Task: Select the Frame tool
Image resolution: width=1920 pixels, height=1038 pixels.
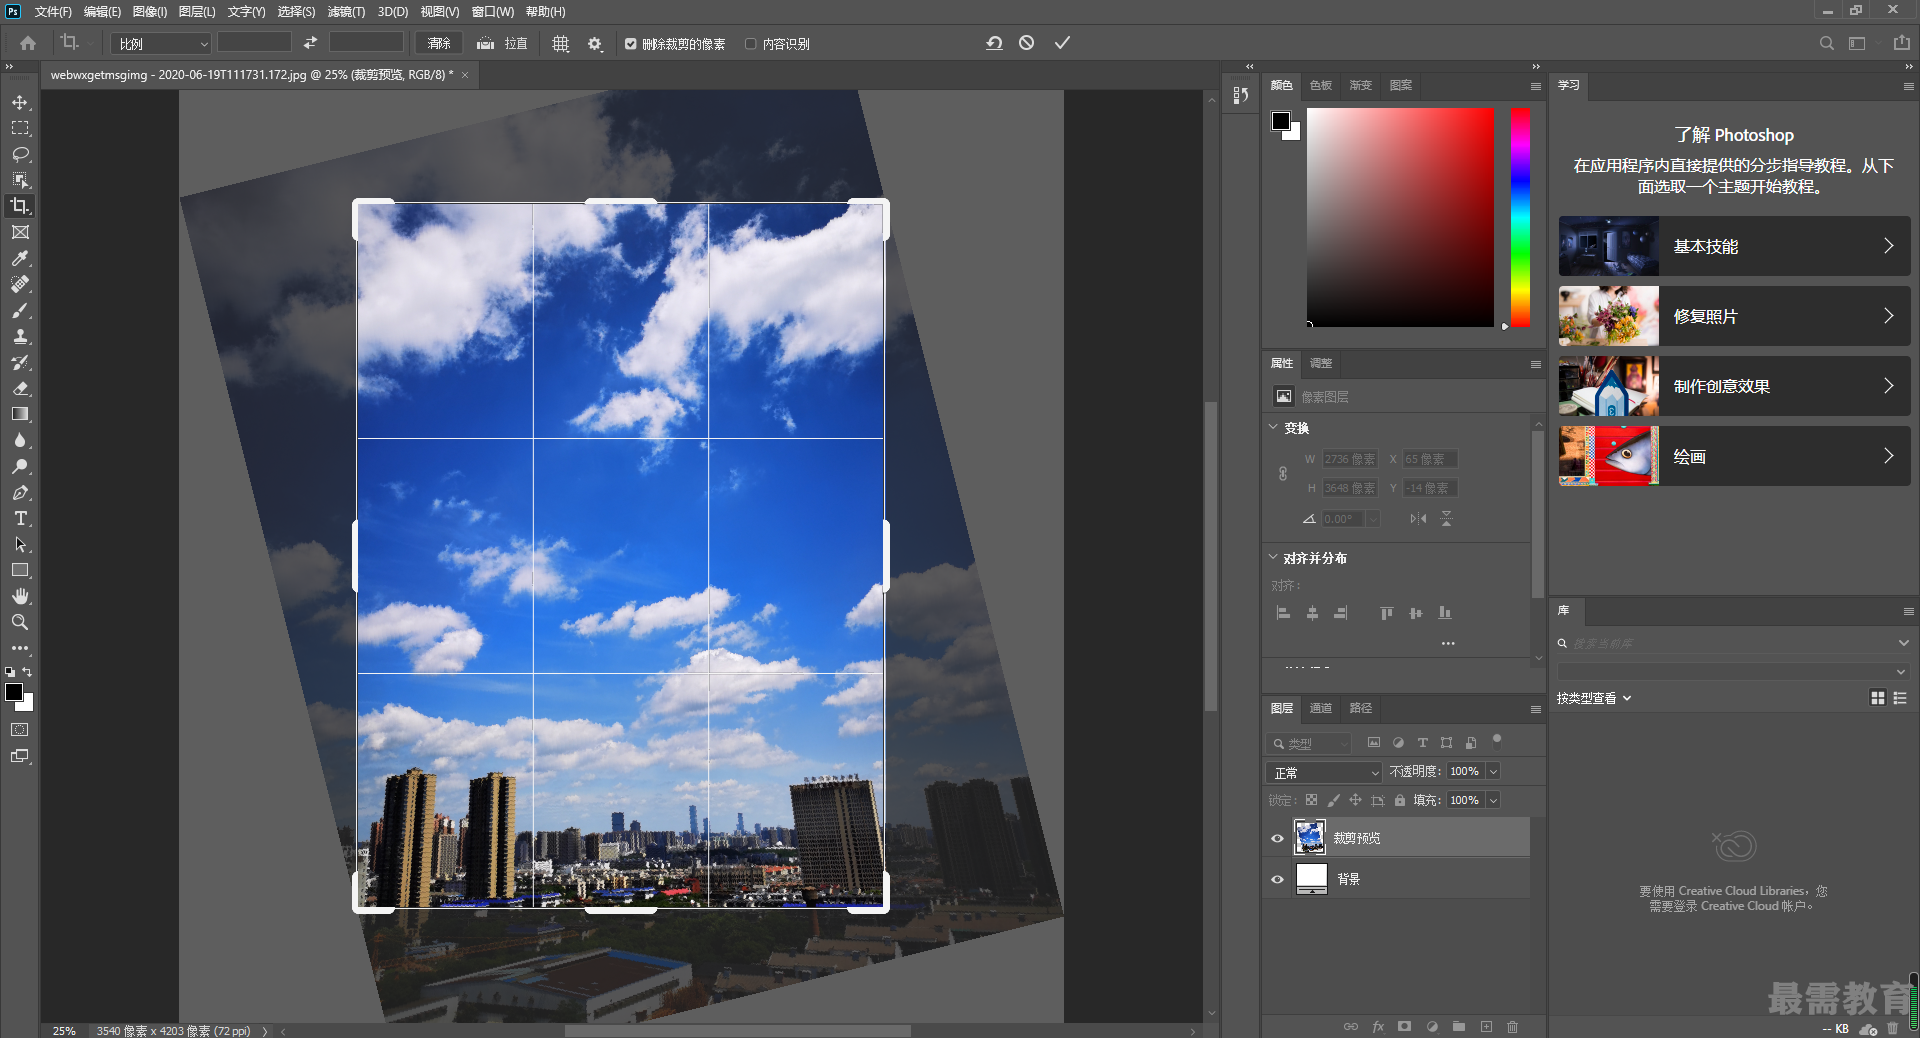Action: [20, 232]
